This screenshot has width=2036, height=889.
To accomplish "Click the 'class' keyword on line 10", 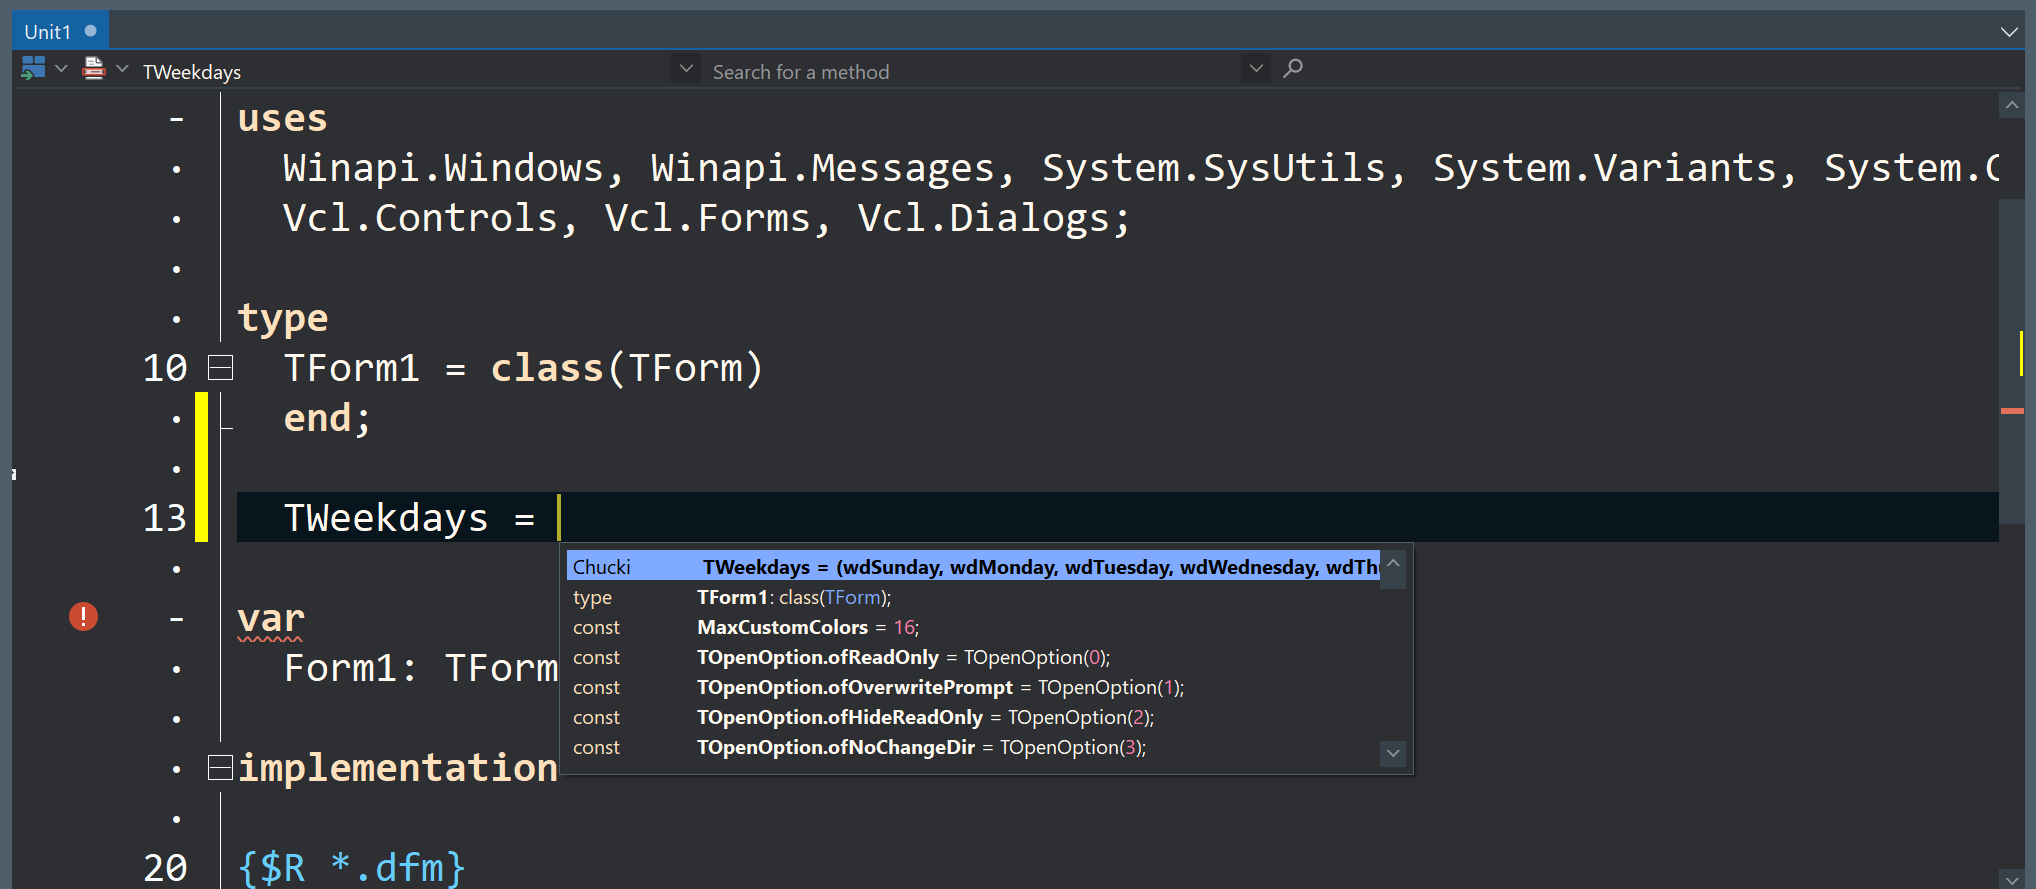I will click(547, 368).
